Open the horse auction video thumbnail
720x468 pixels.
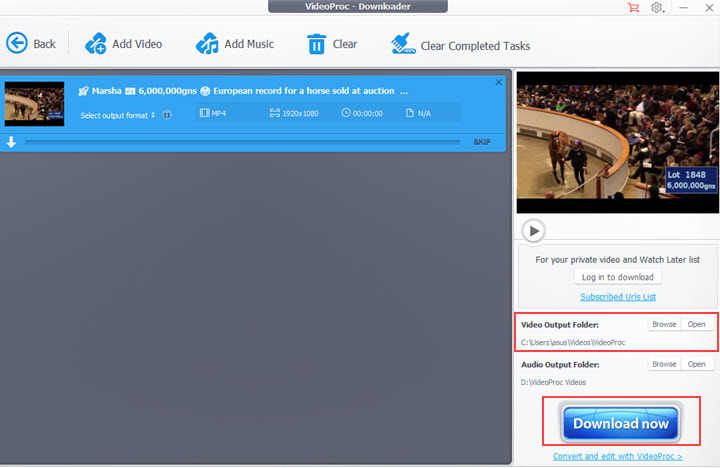34,104
